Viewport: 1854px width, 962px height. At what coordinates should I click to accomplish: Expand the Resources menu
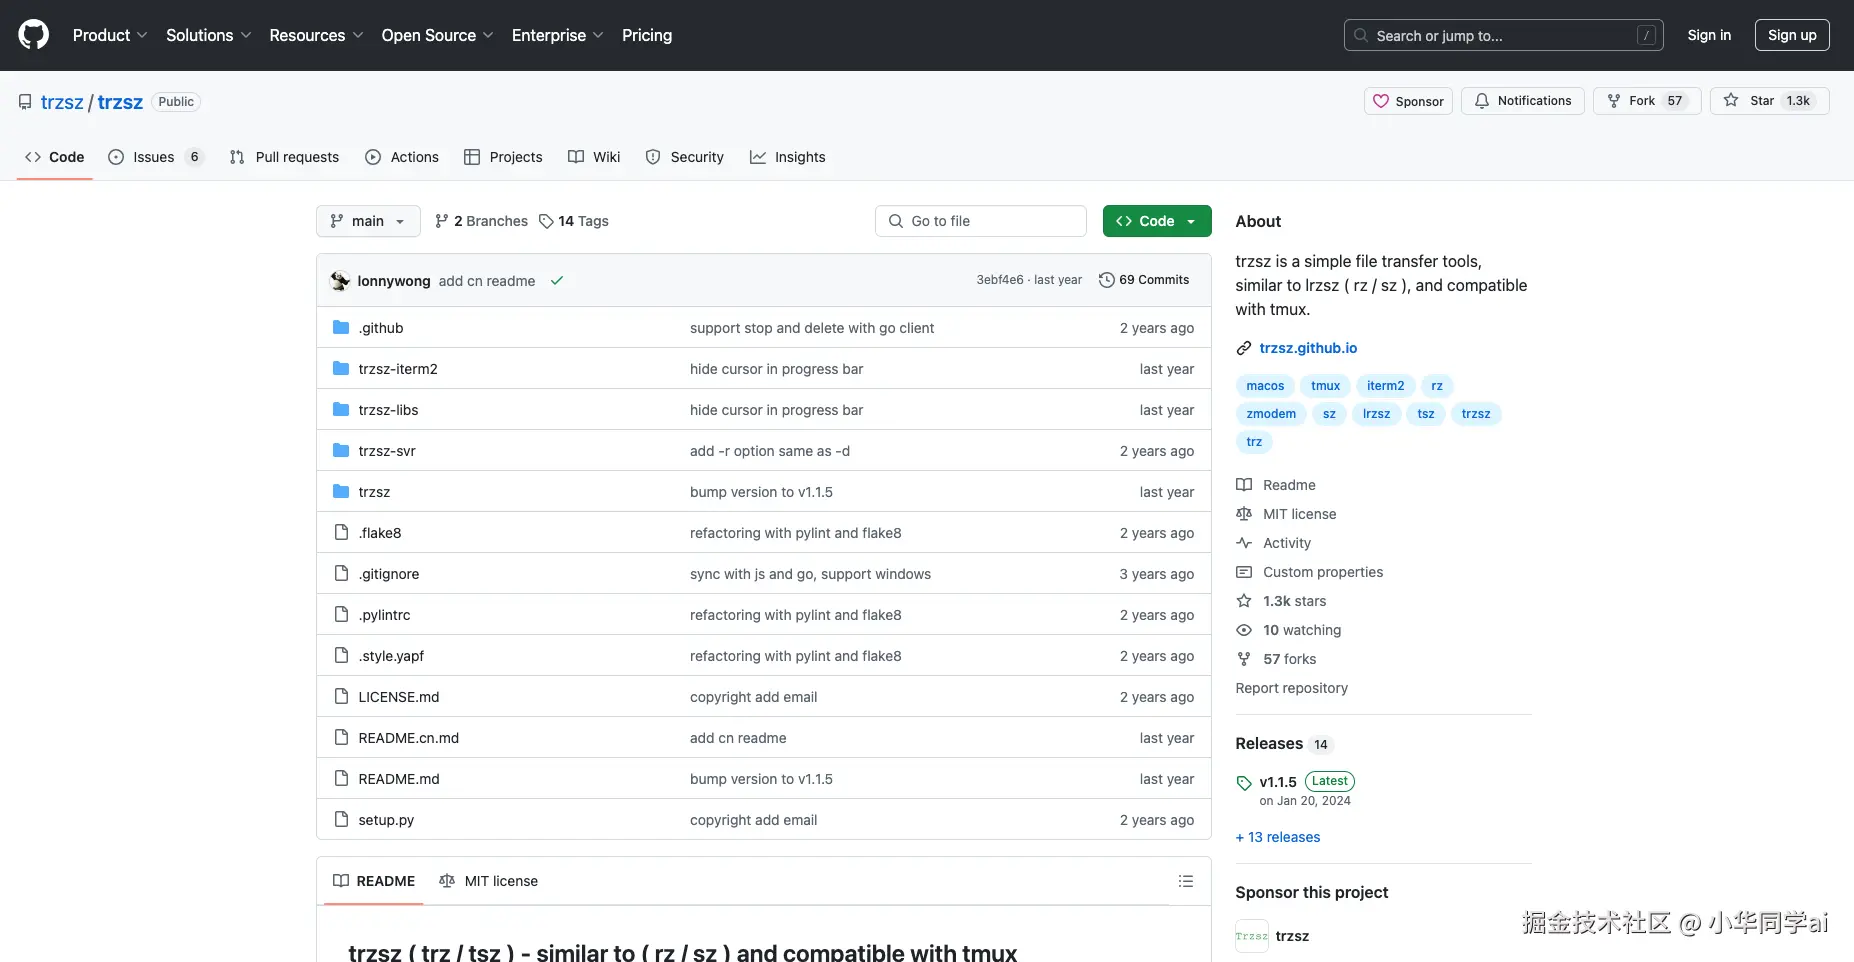pyautogui.click(x=316, y=35)
